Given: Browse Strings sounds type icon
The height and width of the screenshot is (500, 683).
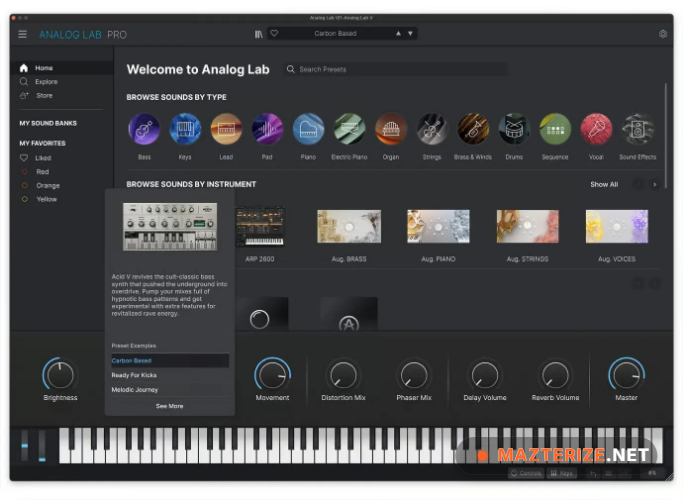Looking at the screenshot, I should point(432,129).
